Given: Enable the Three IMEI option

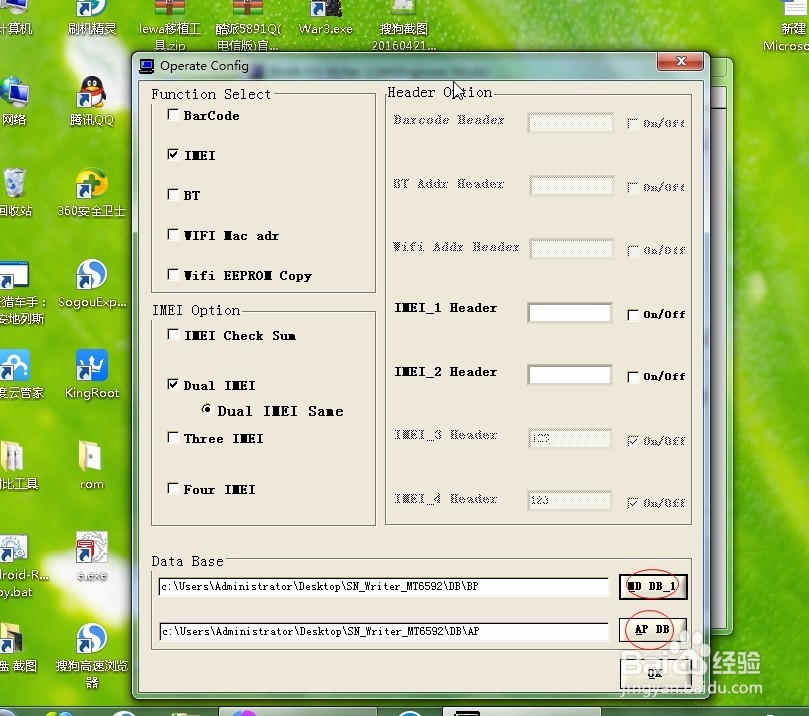Looking at the screenshot, I should [x=174, y=438].
